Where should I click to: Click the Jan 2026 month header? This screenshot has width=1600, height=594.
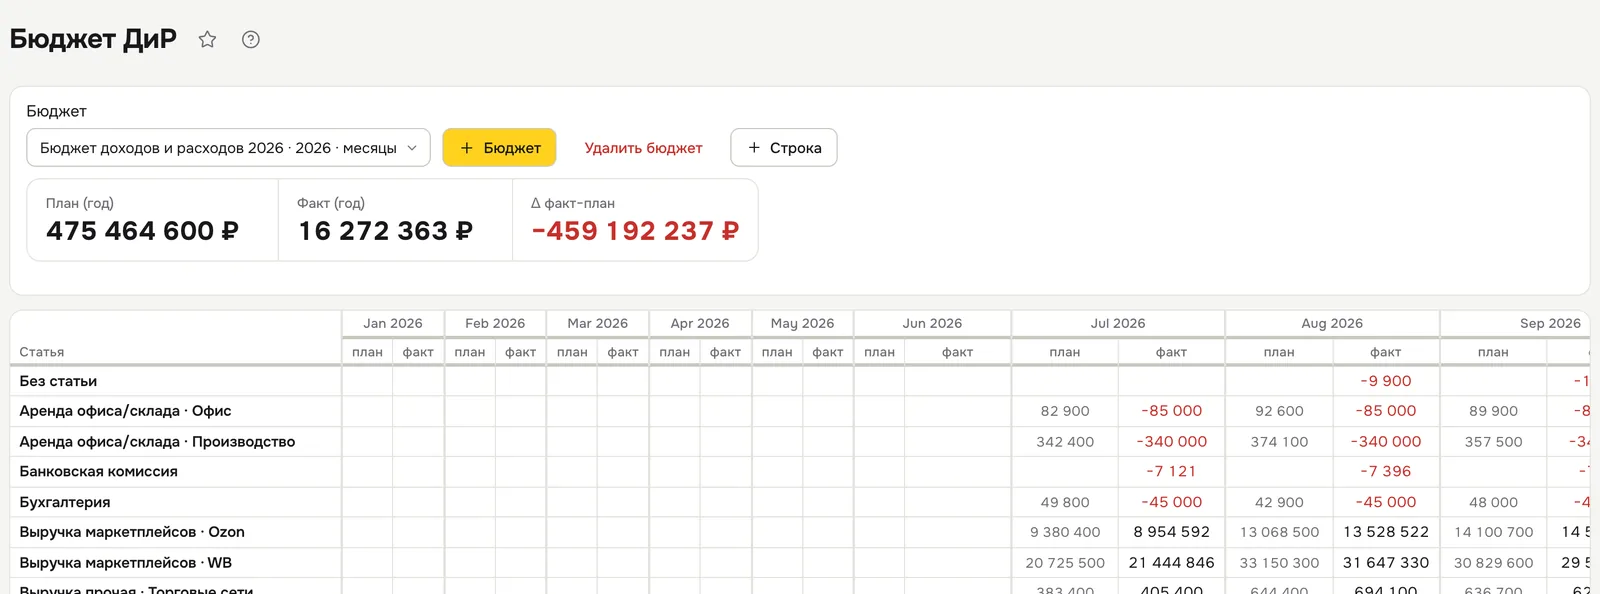[x=393, y=323]
